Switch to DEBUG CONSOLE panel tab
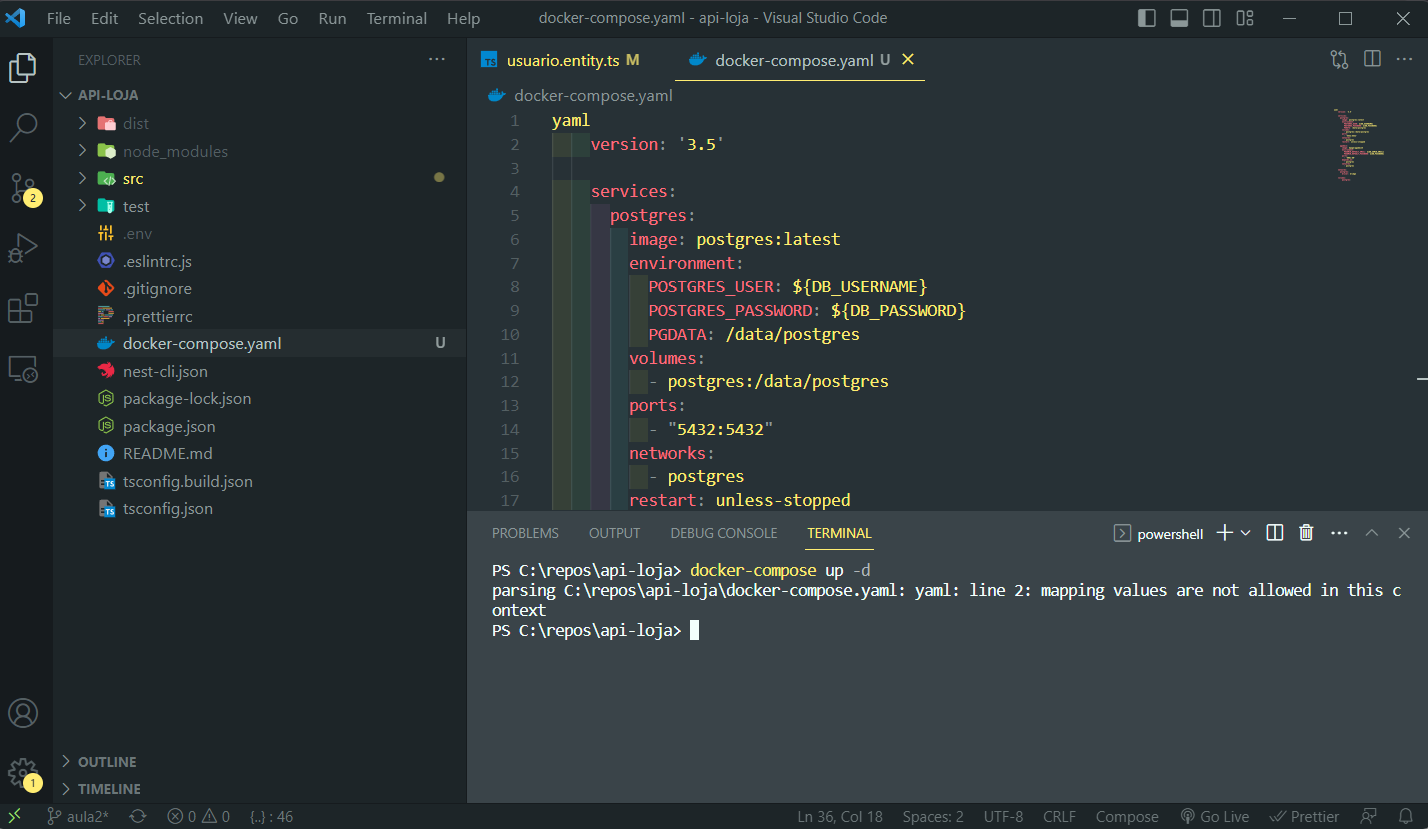The width and height of the screenshot is (1428, 829). click(724, 533)
